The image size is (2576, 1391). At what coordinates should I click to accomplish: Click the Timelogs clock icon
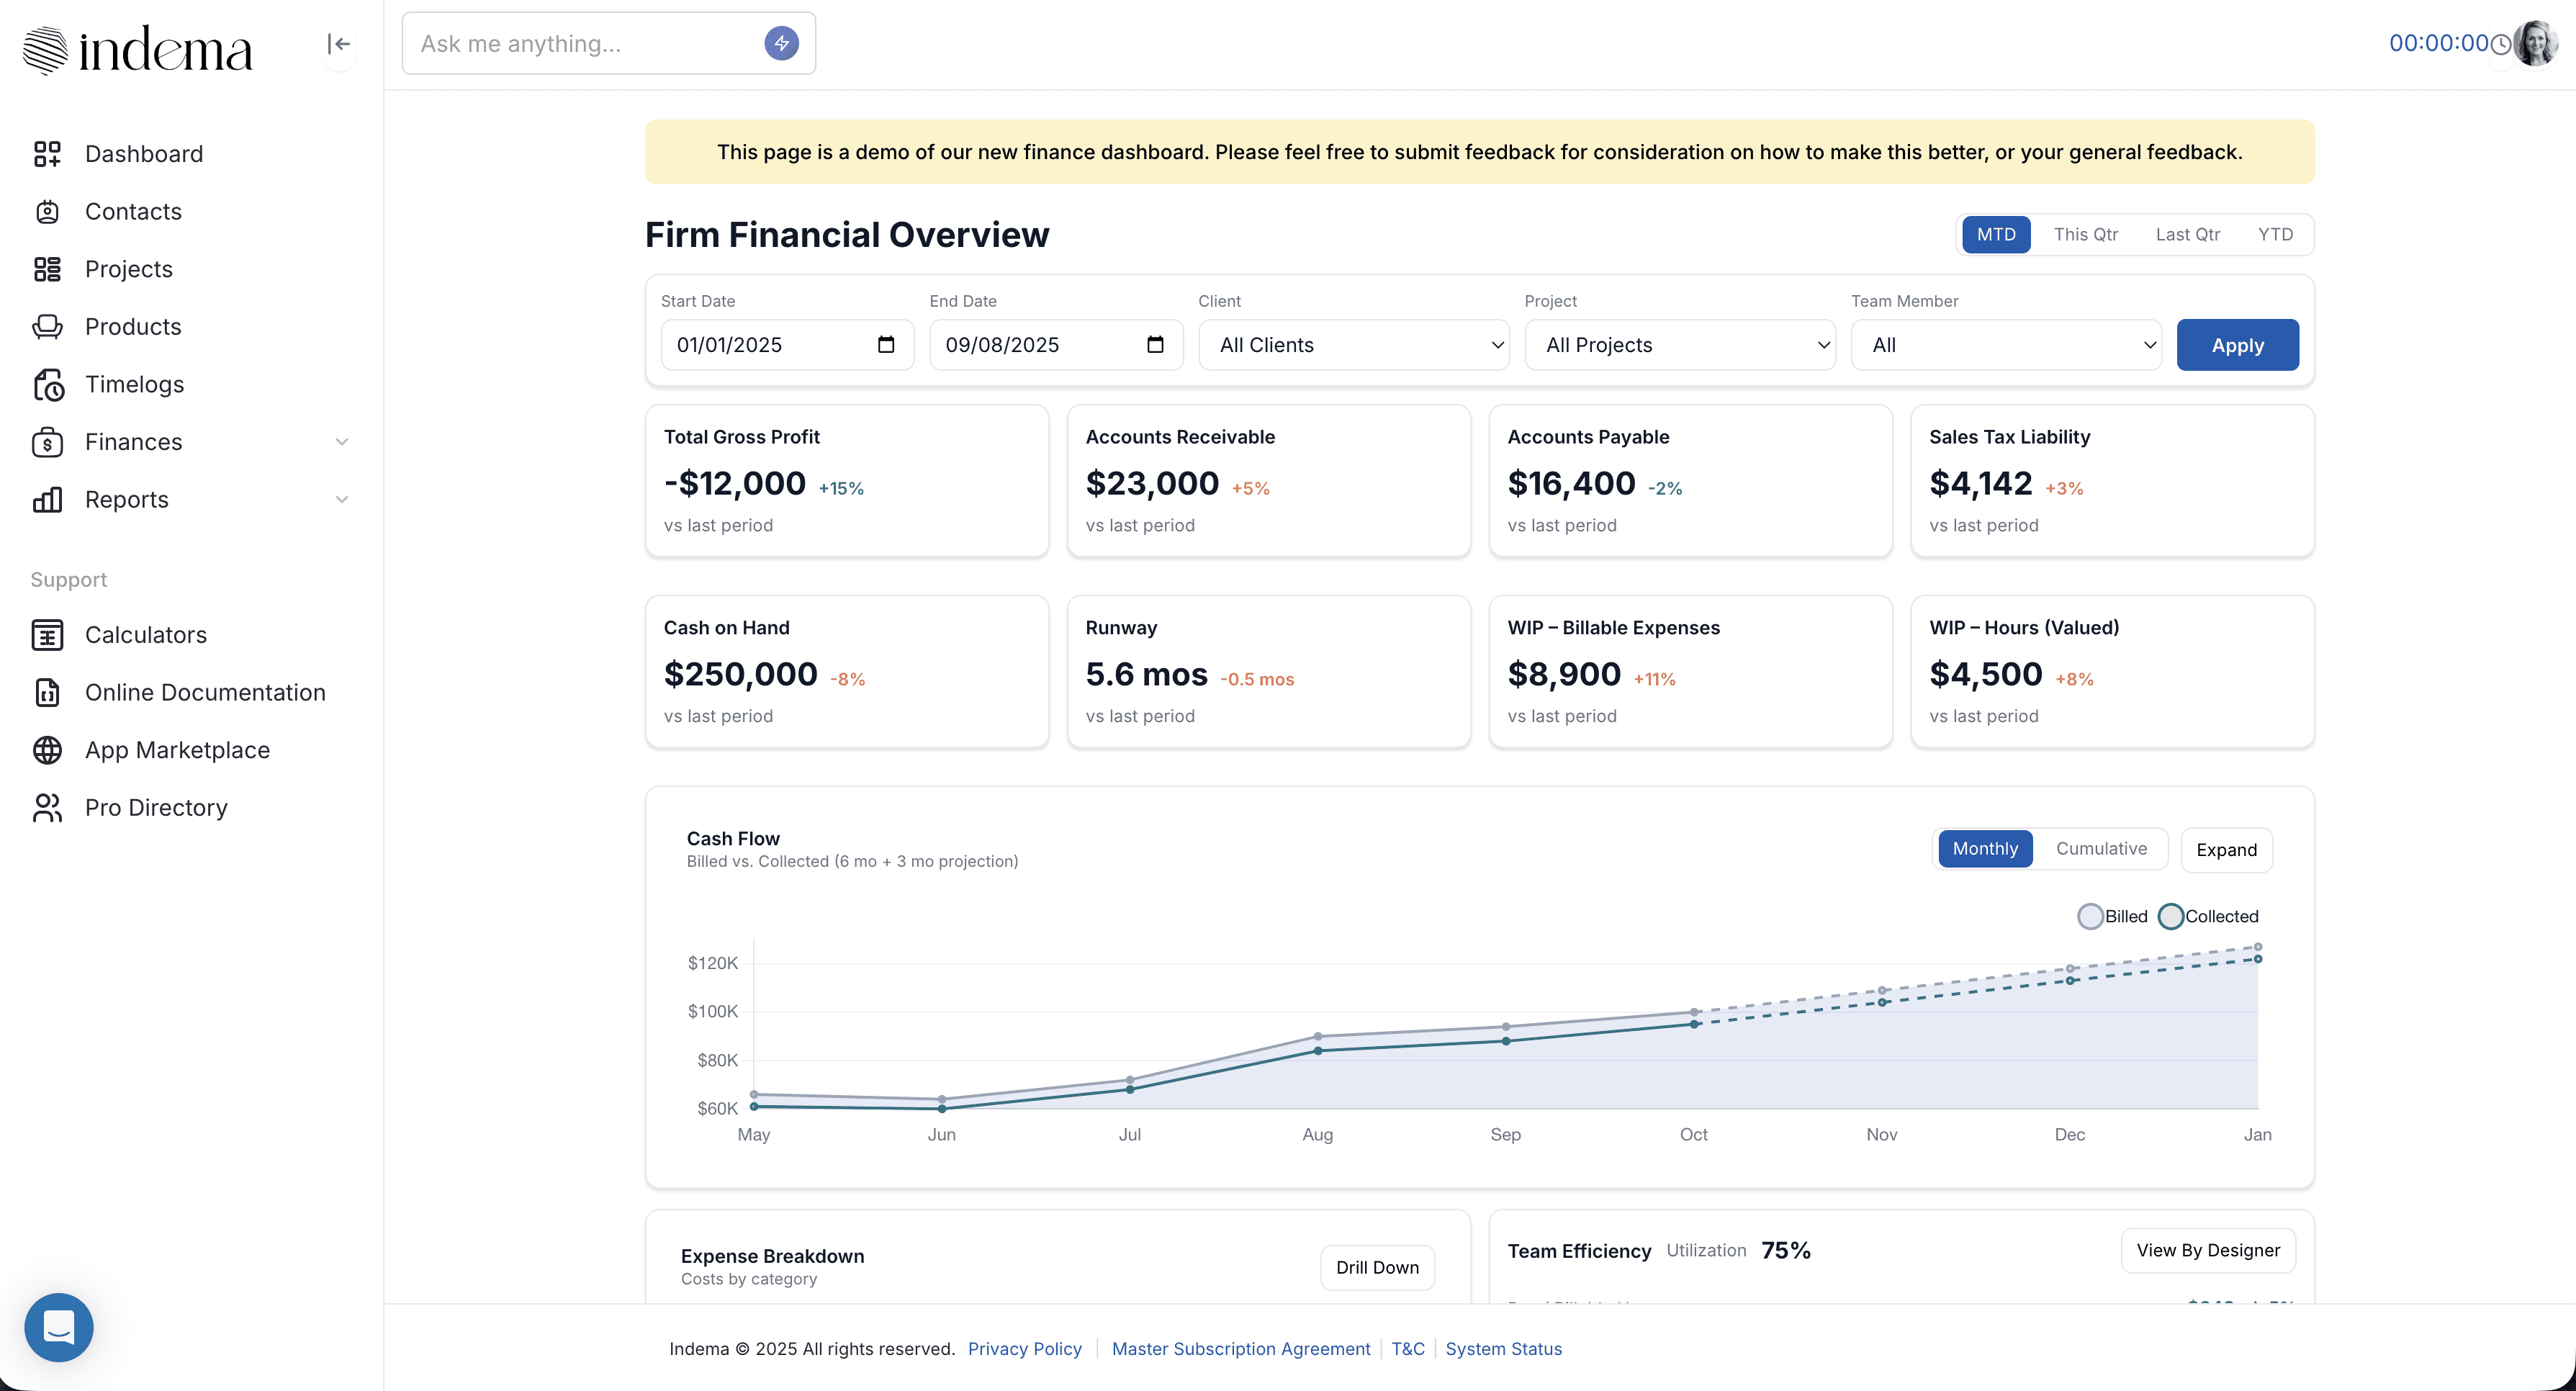pyautogui.click(x=47, y=385)
